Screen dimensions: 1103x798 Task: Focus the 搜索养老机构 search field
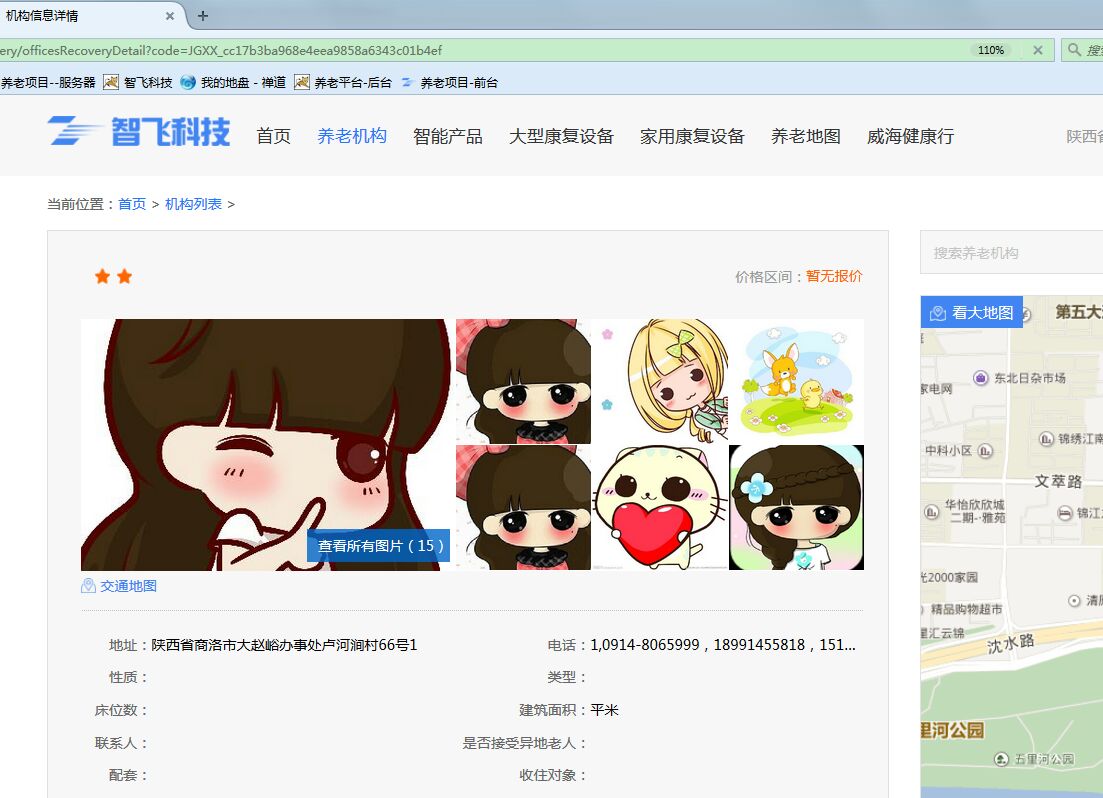tap(1010, 253)
